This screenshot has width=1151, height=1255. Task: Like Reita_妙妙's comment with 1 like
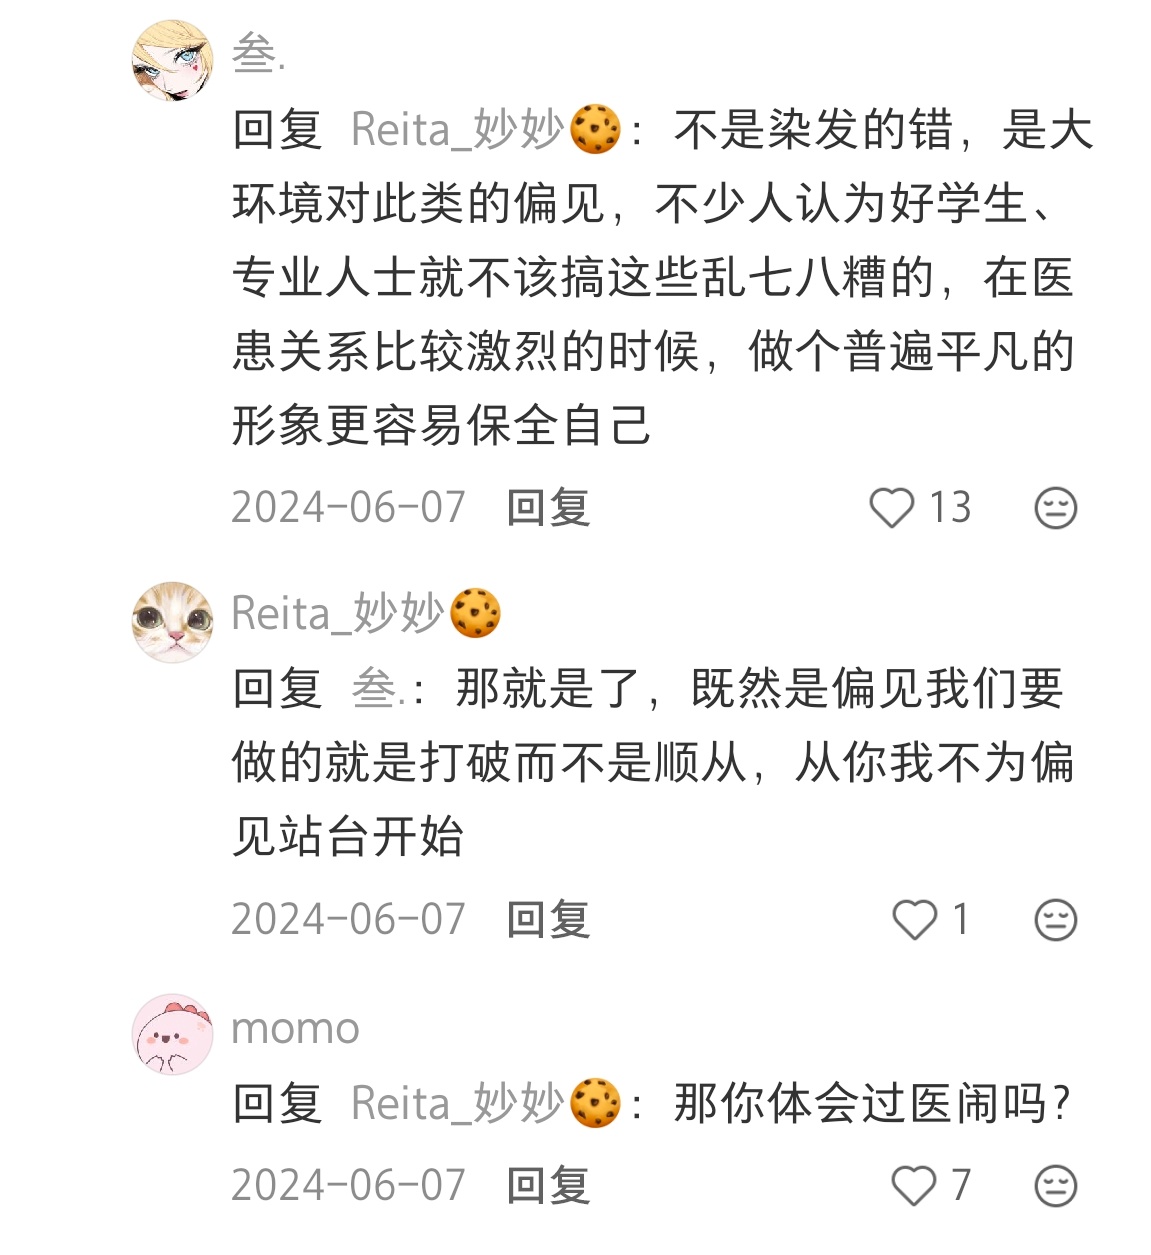(x=914, y=920)
